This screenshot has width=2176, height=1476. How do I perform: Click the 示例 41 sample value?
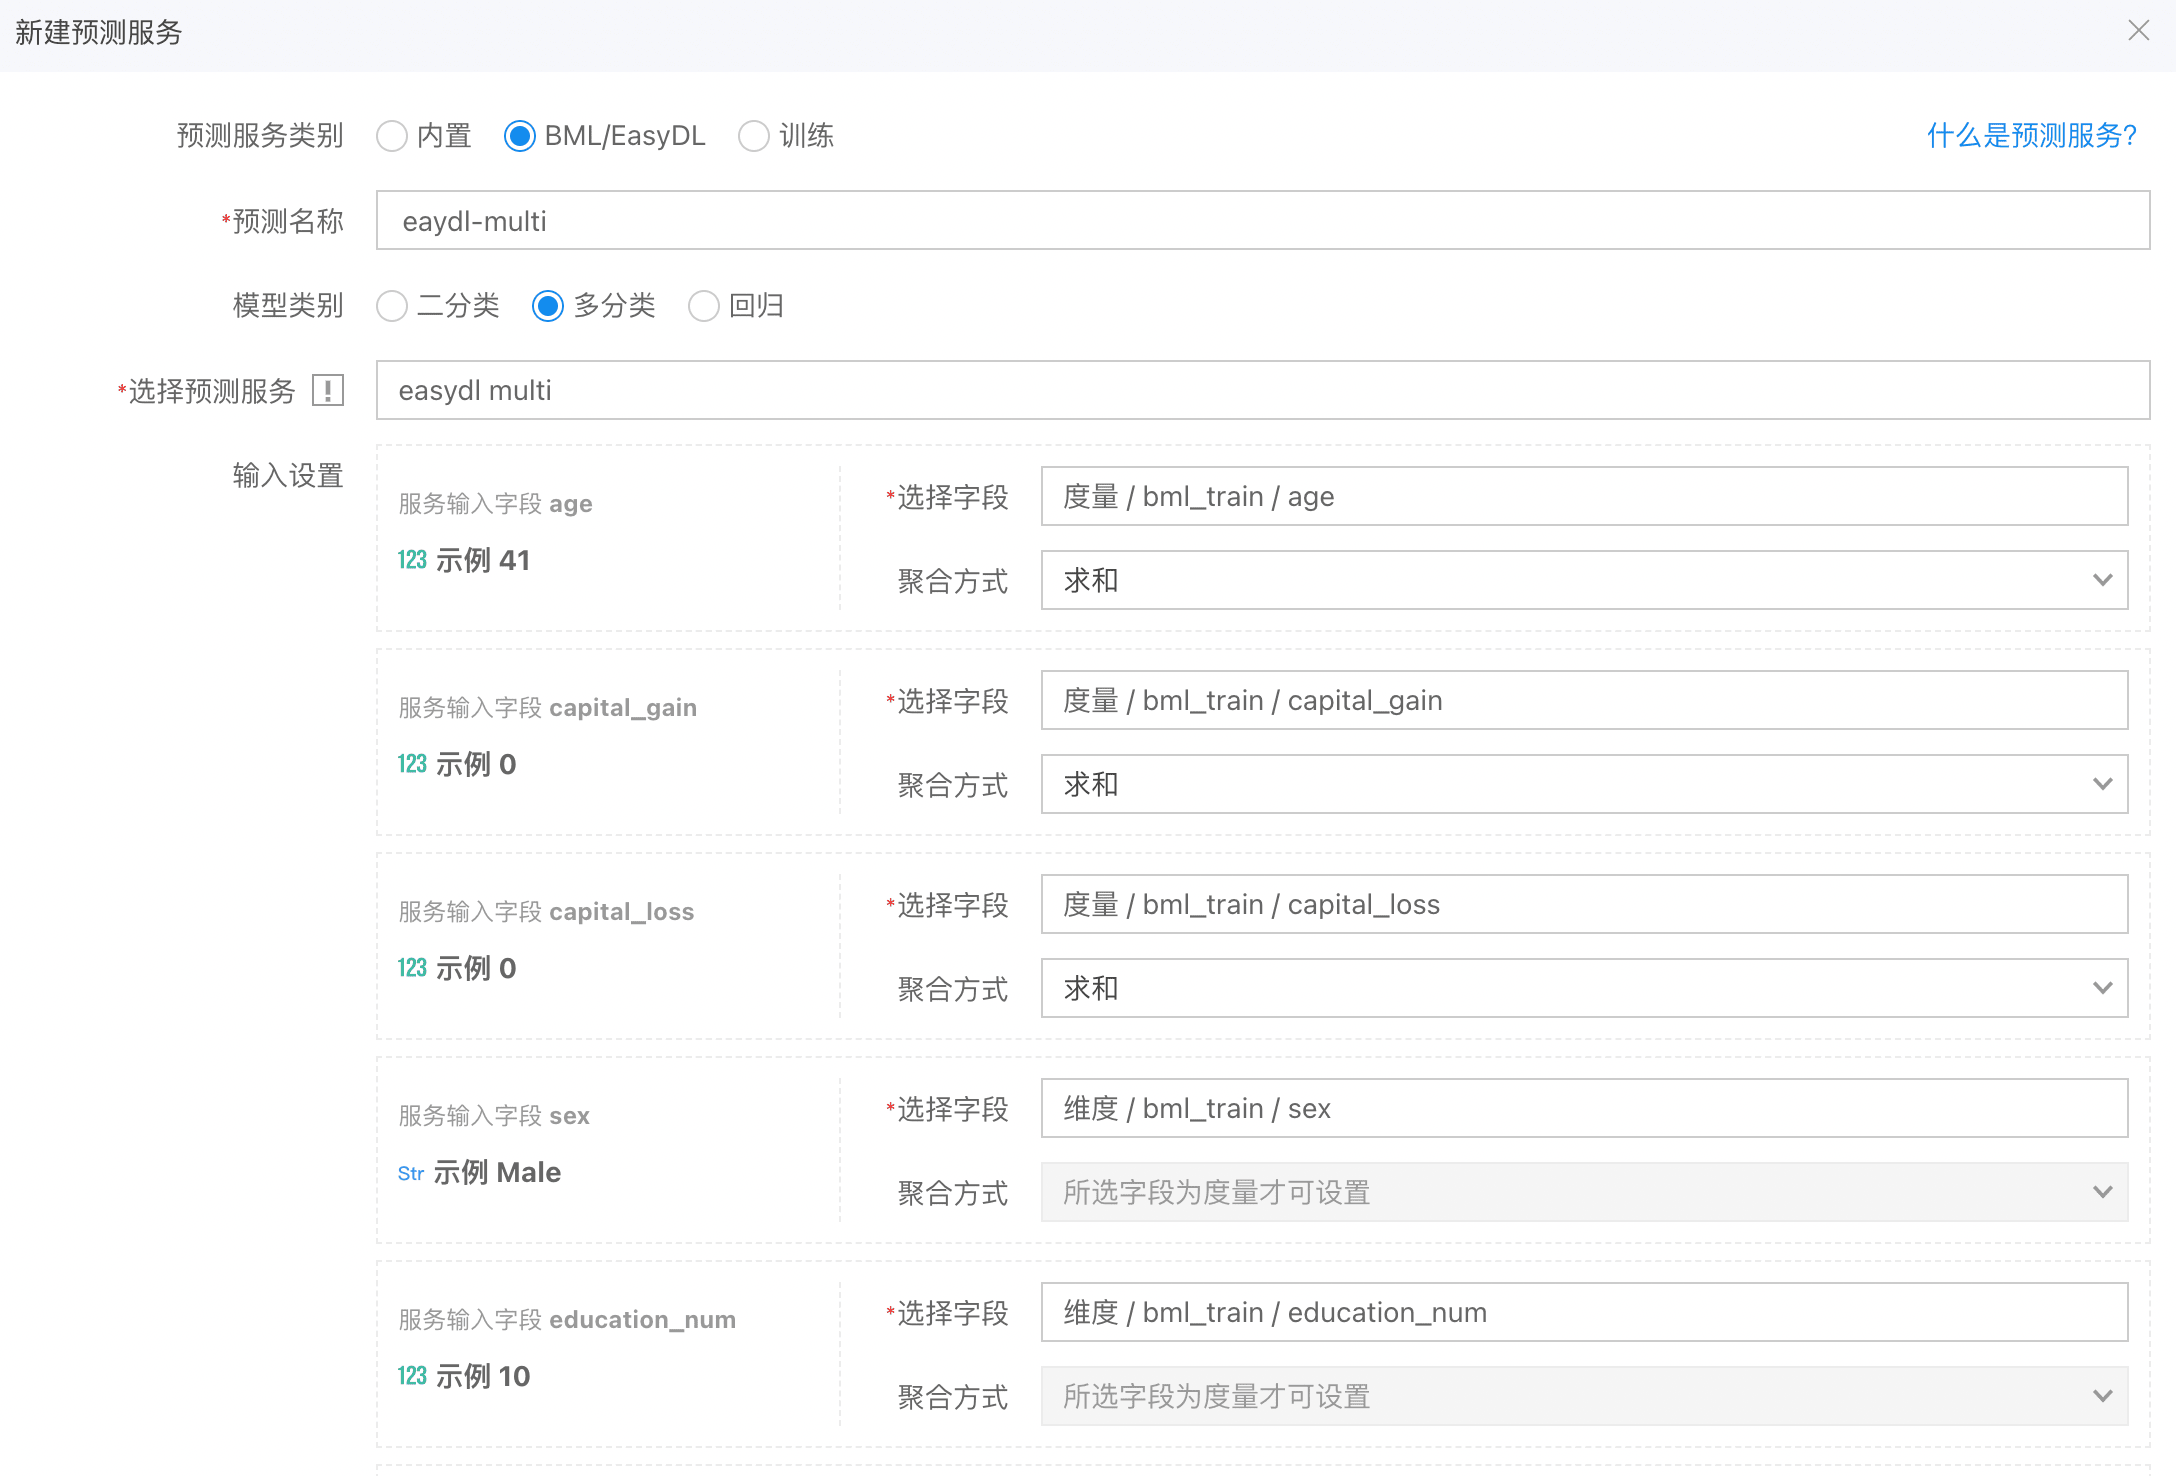coord(482,560)
